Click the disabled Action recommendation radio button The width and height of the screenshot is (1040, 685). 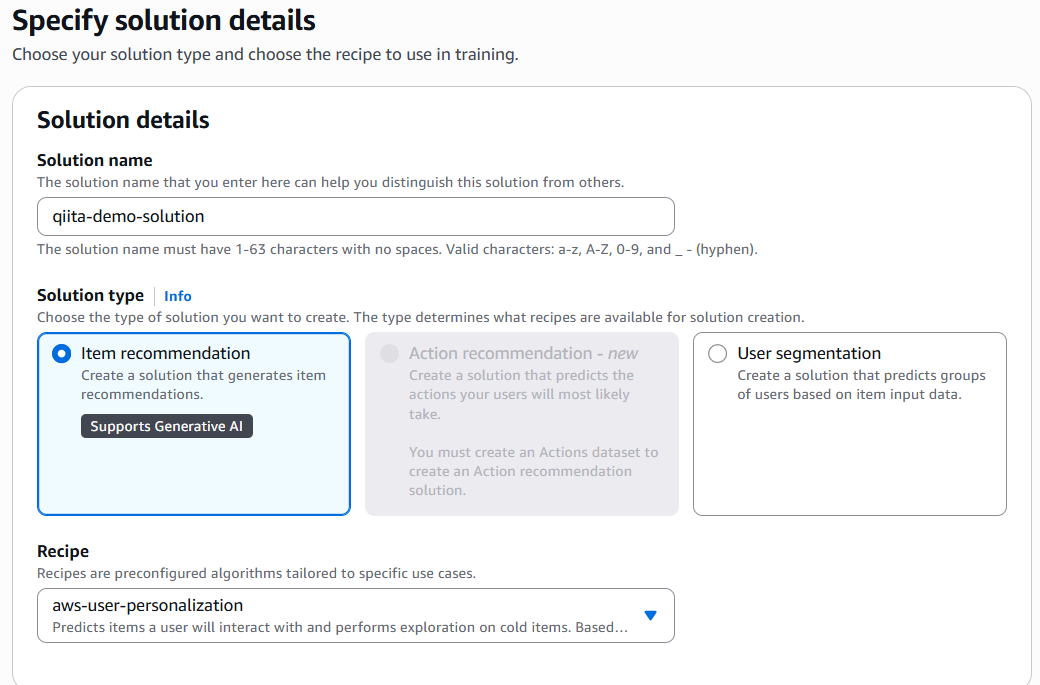389,353
